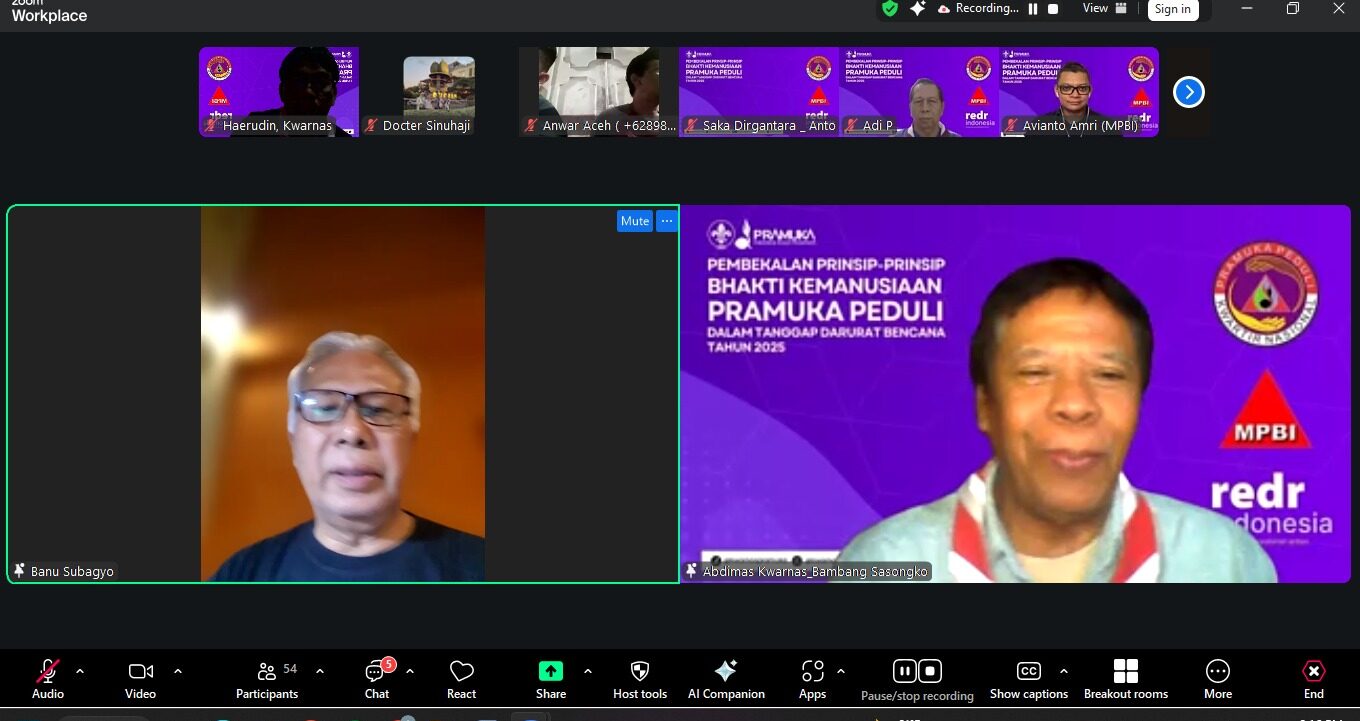Toggle the Video camera button
The height and width of the screenshot is (721, 1360).
coord(140,672)
